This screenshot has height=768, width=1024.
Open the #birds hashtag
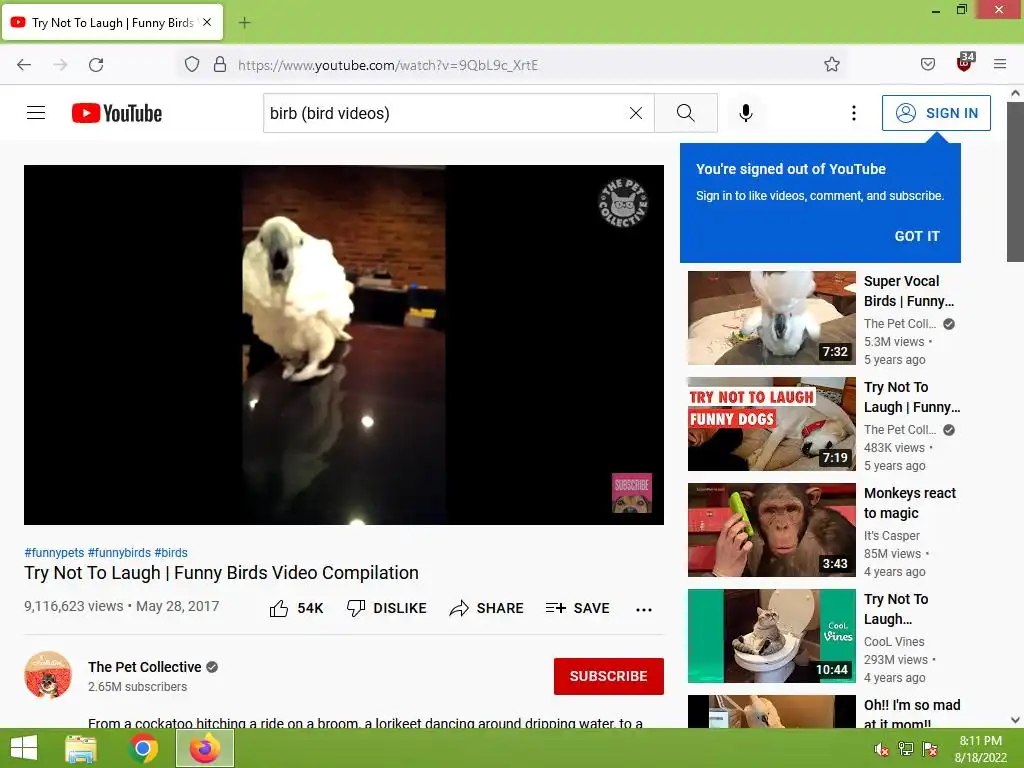(x=171, y=552)
